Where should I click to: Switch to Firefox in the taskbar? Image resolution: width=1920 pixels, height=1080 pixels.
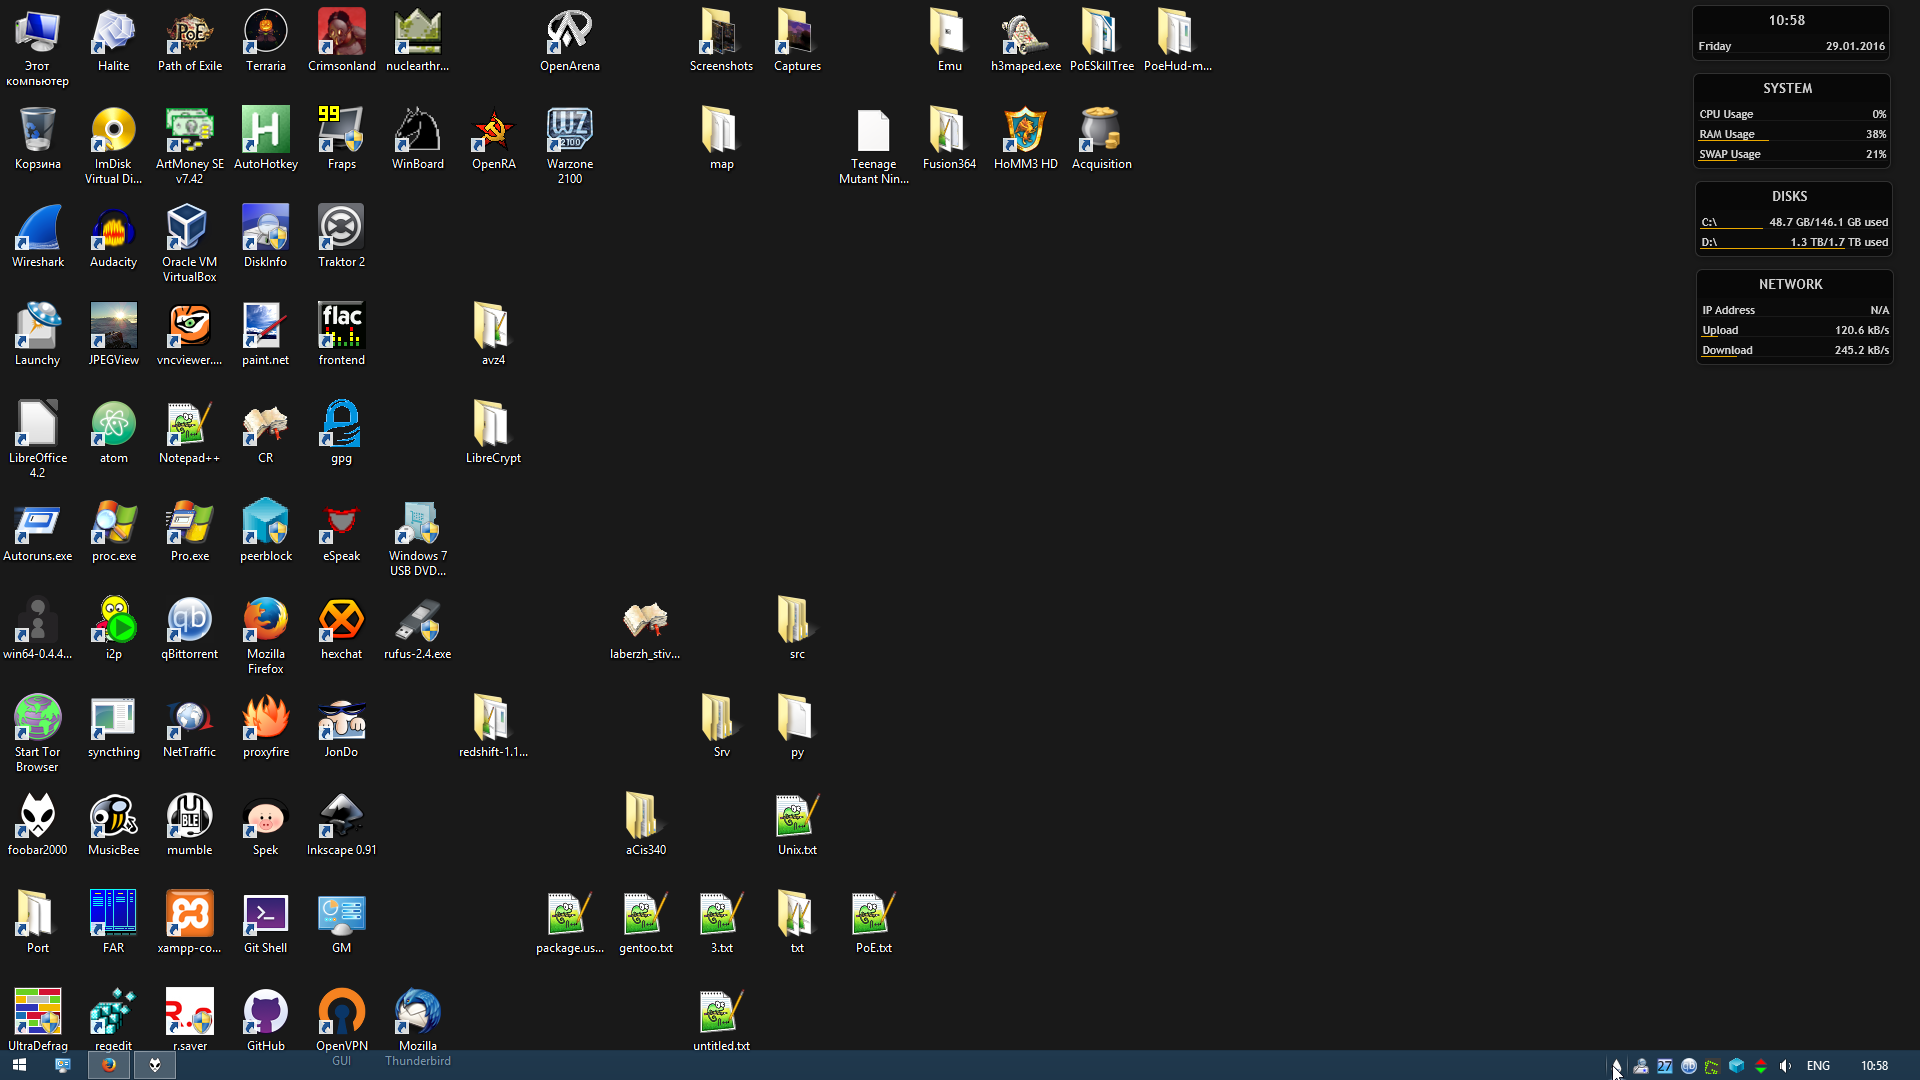[x=108, y=1065]
